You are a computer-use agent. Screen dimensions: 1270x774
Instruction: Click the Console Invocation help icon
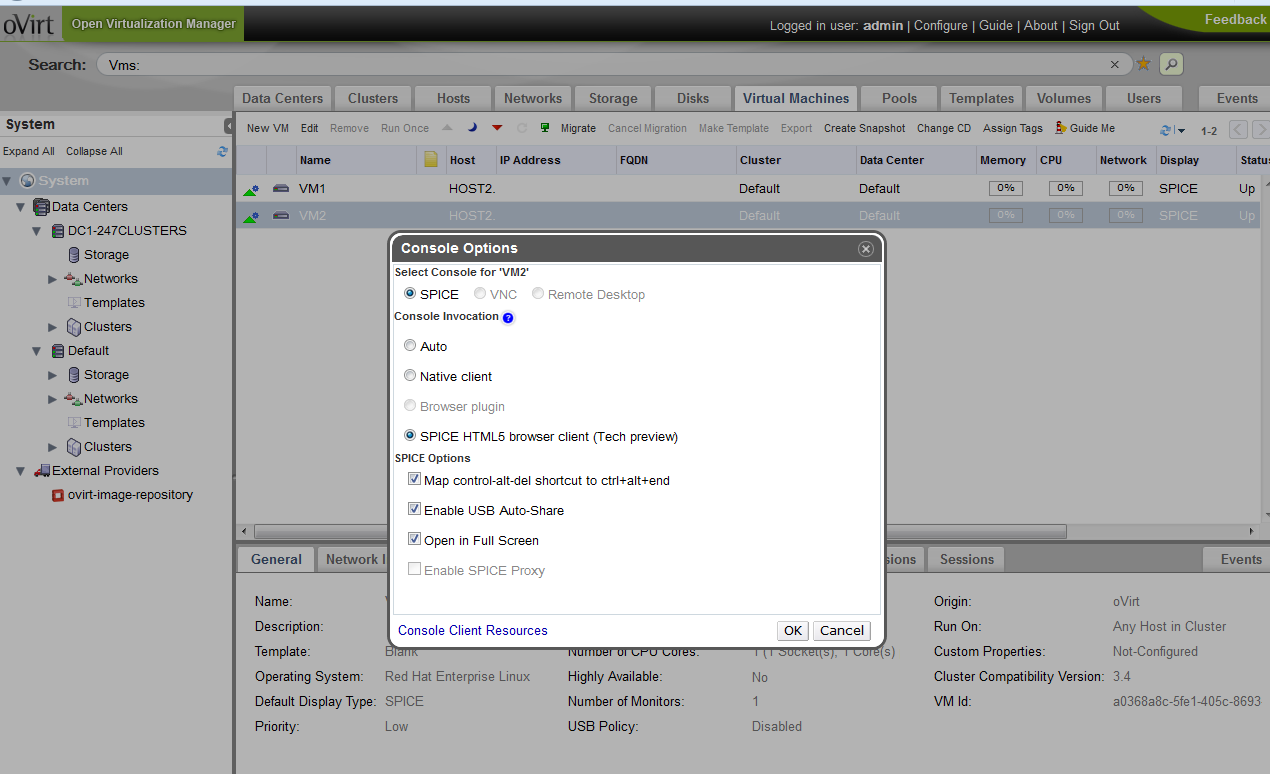508,318
